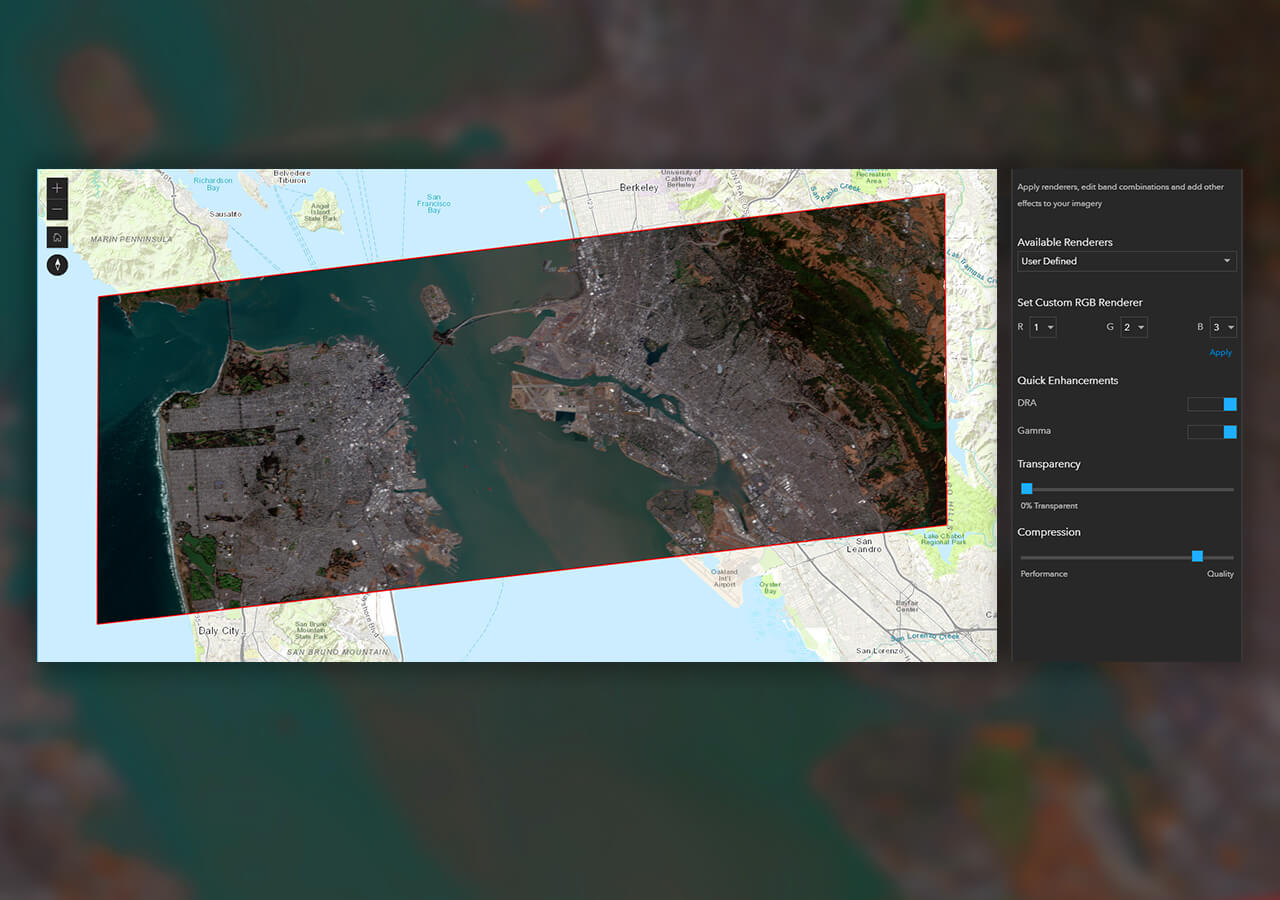Open the R band dropdown
1280x900 pixels.
pos(1043,327)
